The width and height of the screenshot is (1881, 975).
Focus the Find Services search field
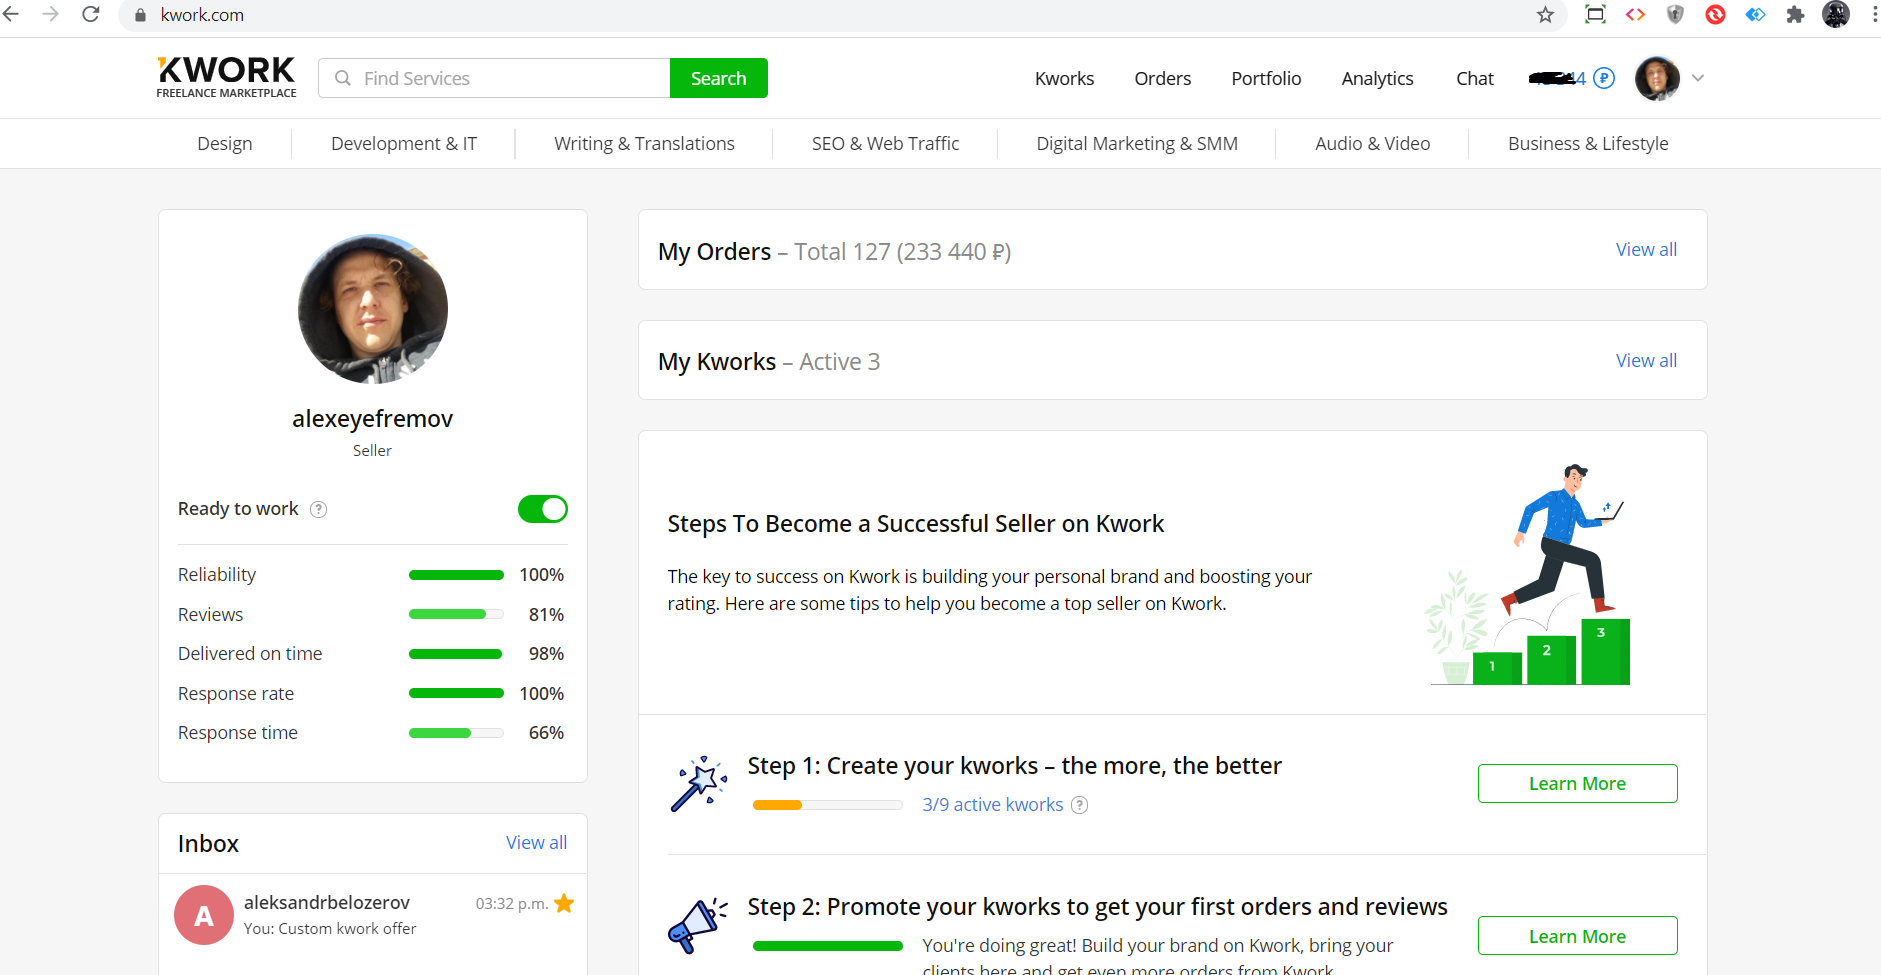coord(494,78)
